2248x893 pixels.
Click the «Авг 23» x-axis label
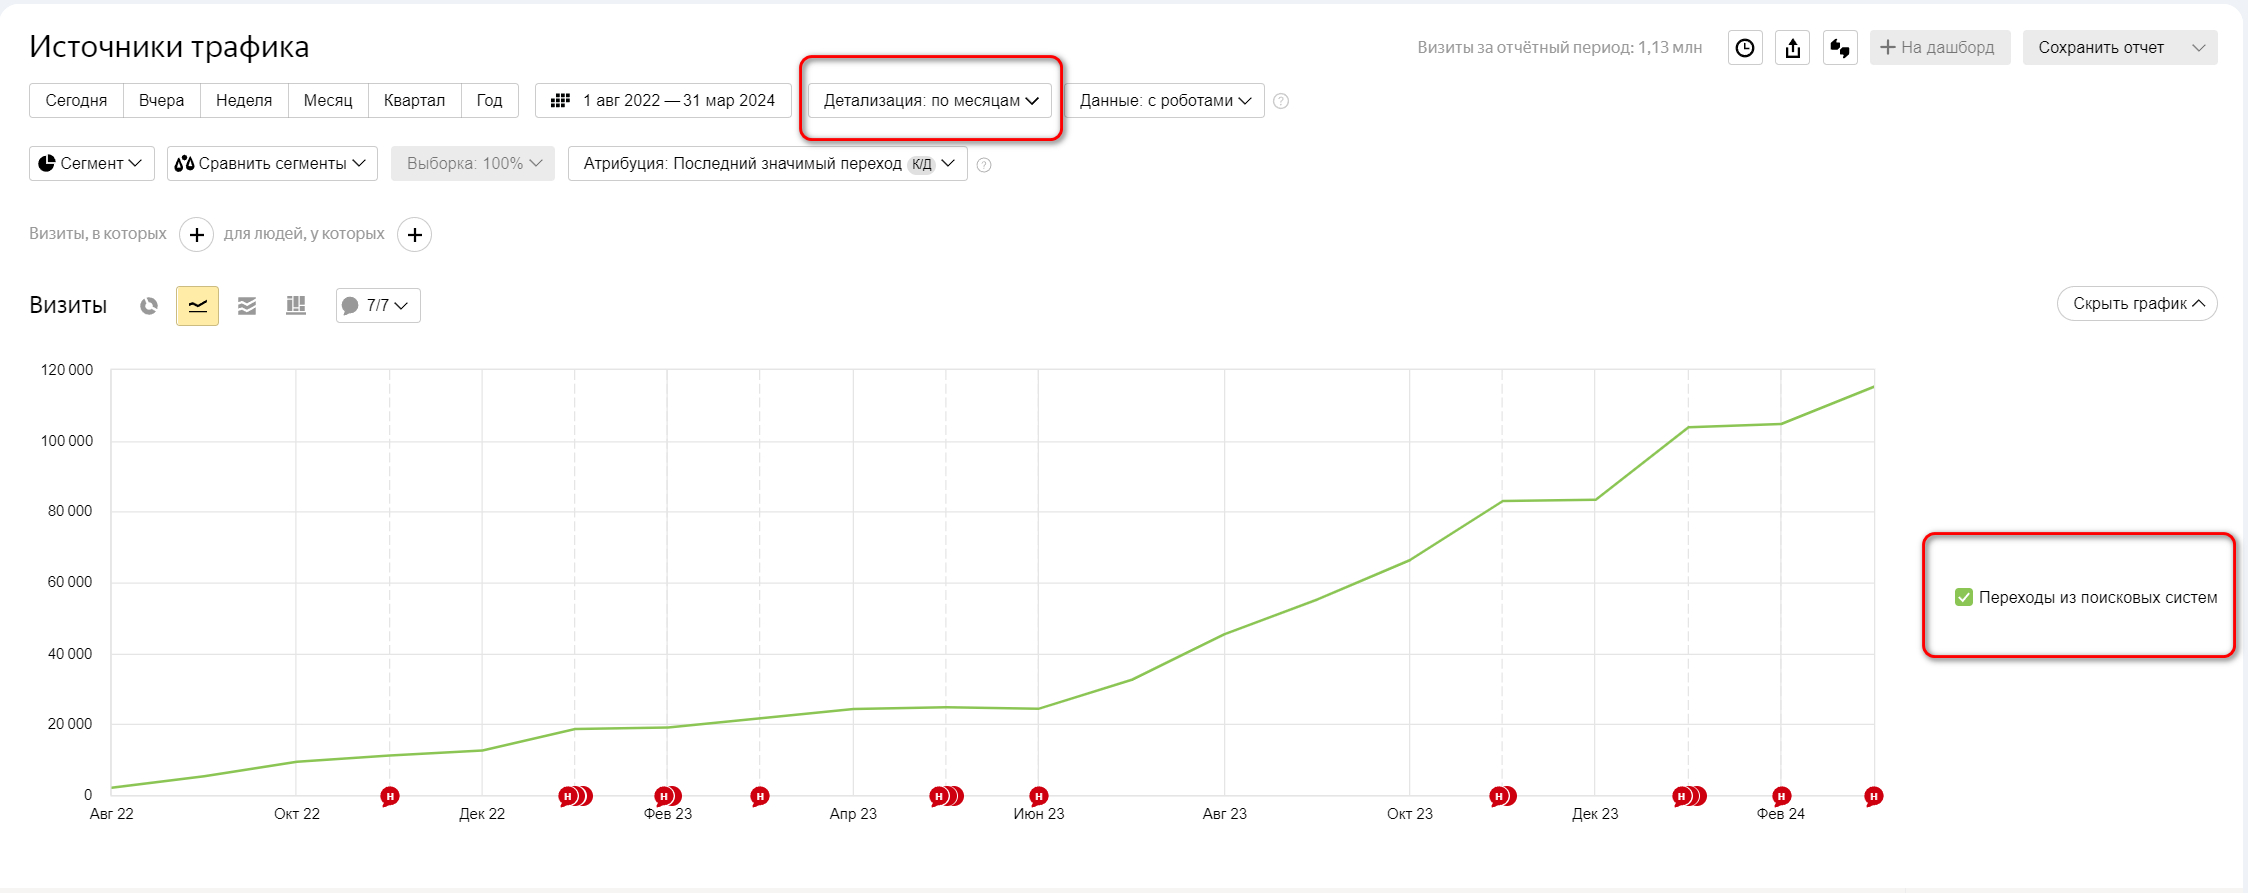tap(1225, 814)
